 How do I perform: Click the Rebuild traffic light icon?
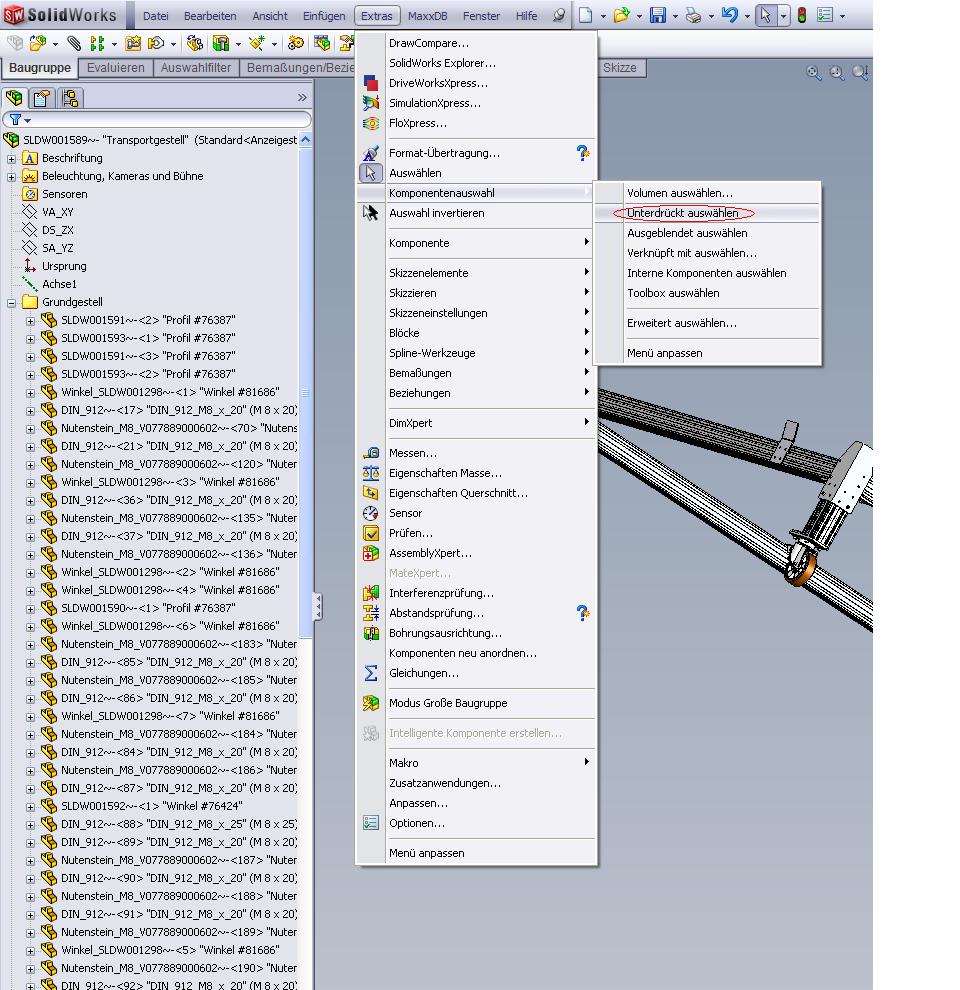pyautogui.click(x=801, y=15)
